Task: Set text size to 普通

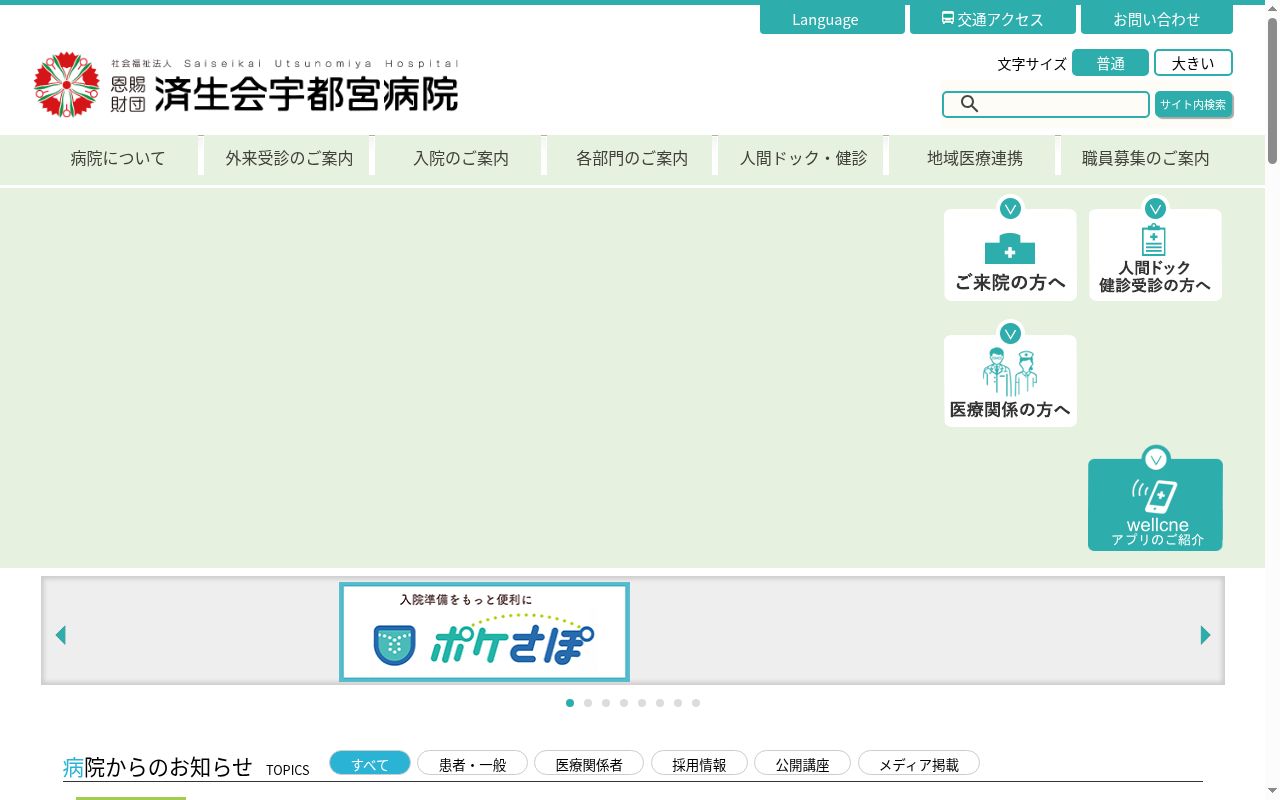Action: coord(1110,63)
